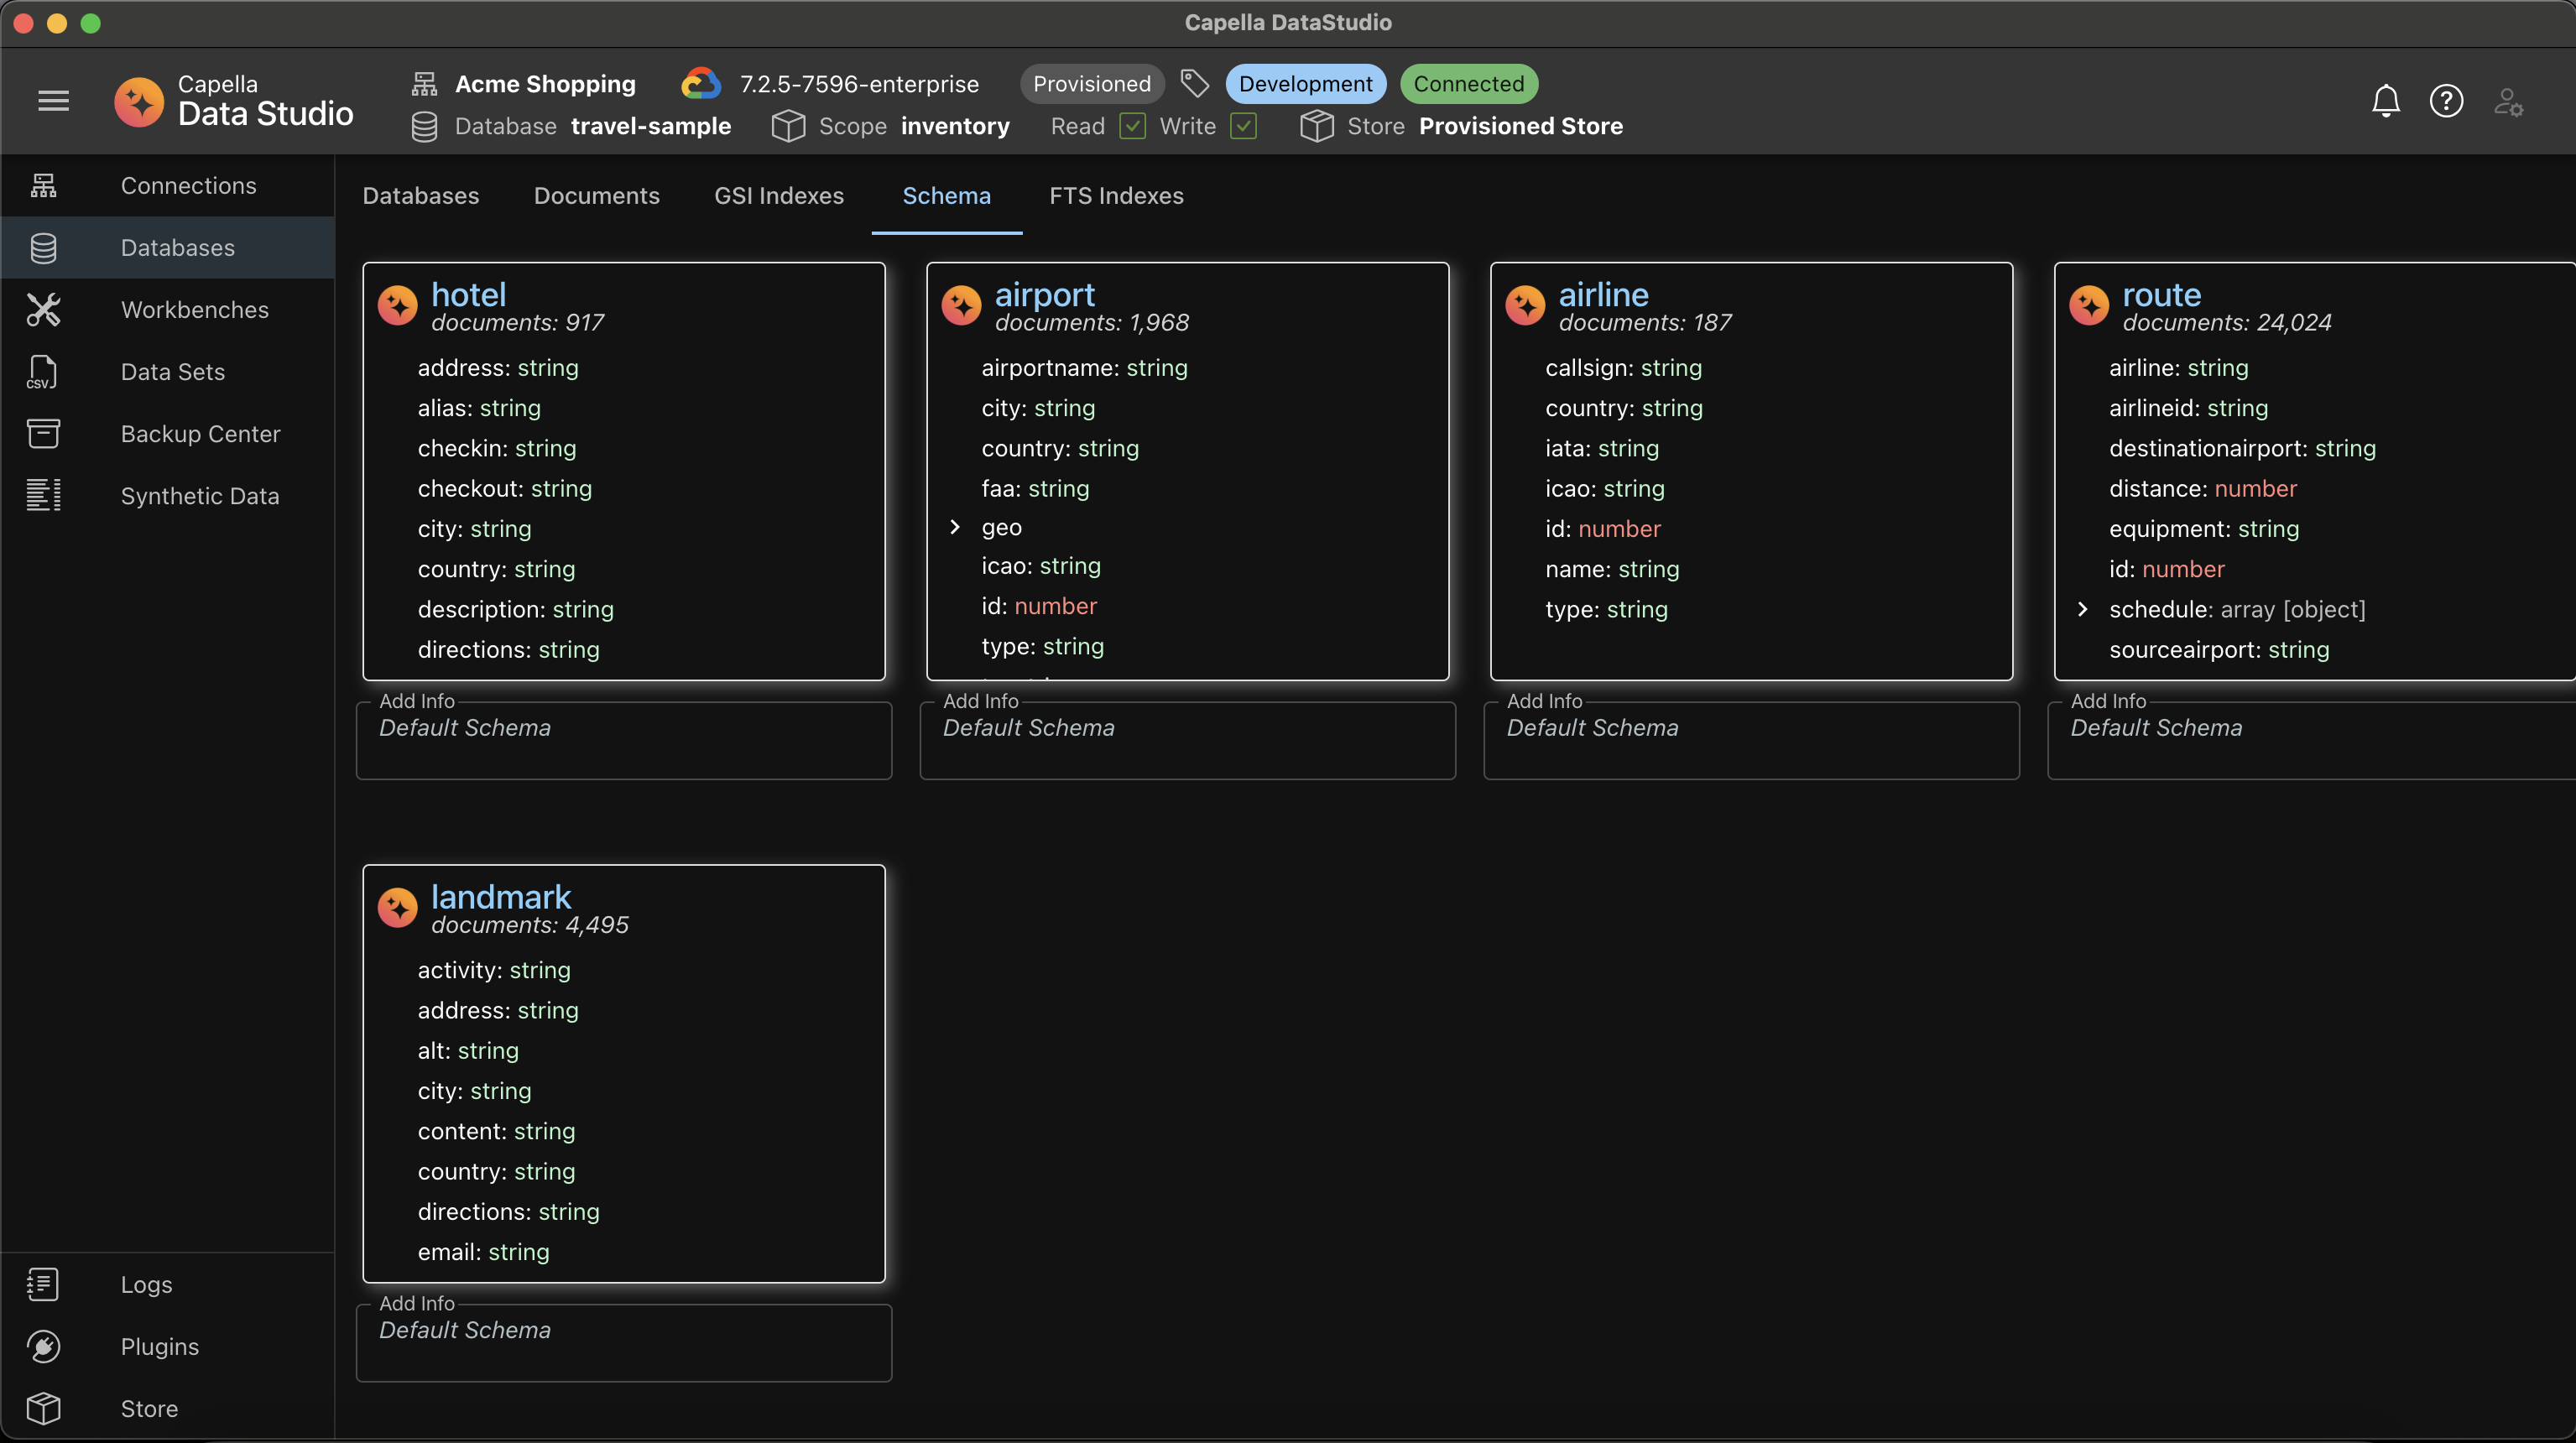The image size is (2576, 1443).
Task: Click the notifications bell icon
Action: coord(2385,101)
